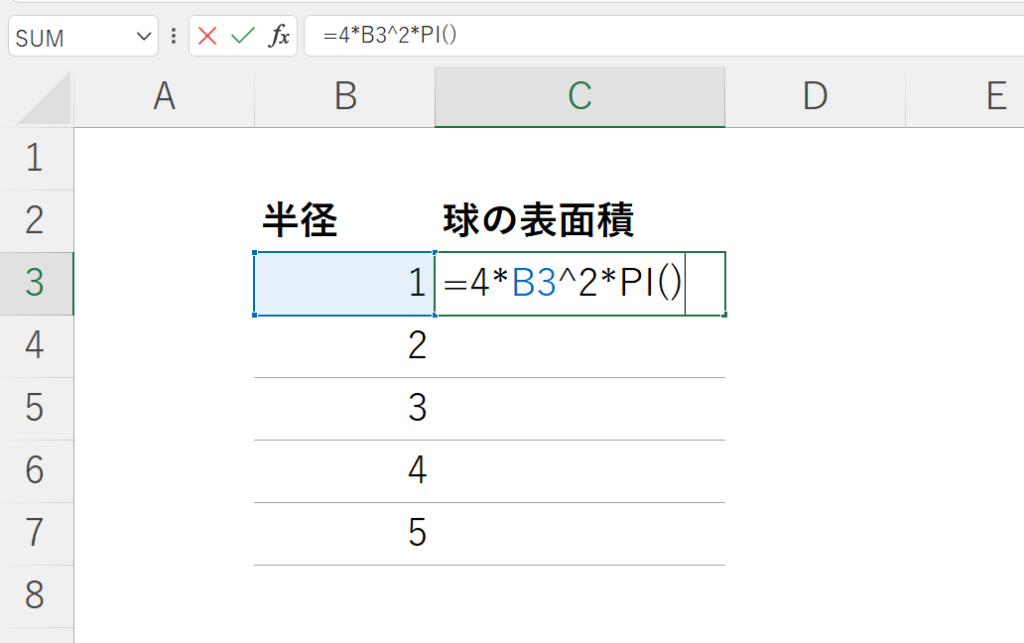The image size is (1024, 643).
Task: Click inside the C3 formula being edited
Action: coord(563,283)
